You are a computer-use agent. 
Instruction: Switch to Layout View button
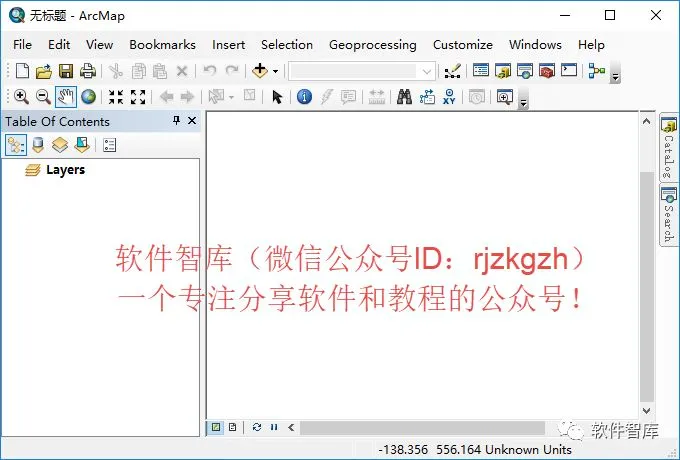[x=232, y=427]
